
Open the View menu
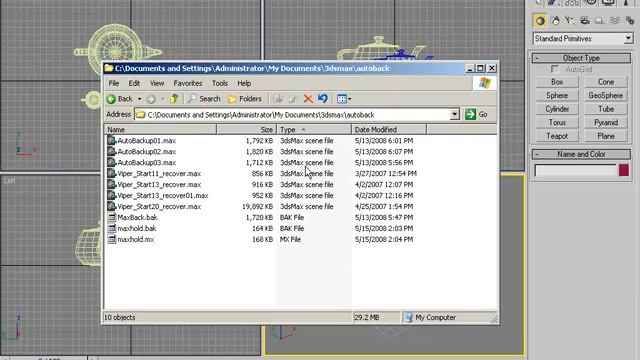pyautogui.click(x=157, y=83)
